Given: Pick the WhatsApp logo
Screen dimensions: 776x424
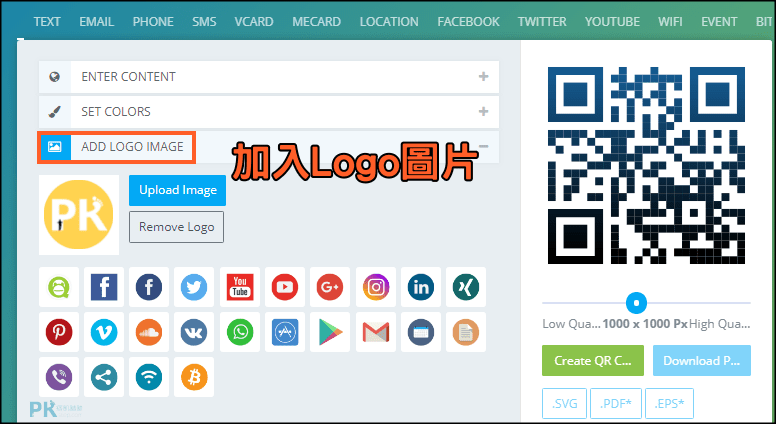Looking at the screenshot, I should (240, 332).
